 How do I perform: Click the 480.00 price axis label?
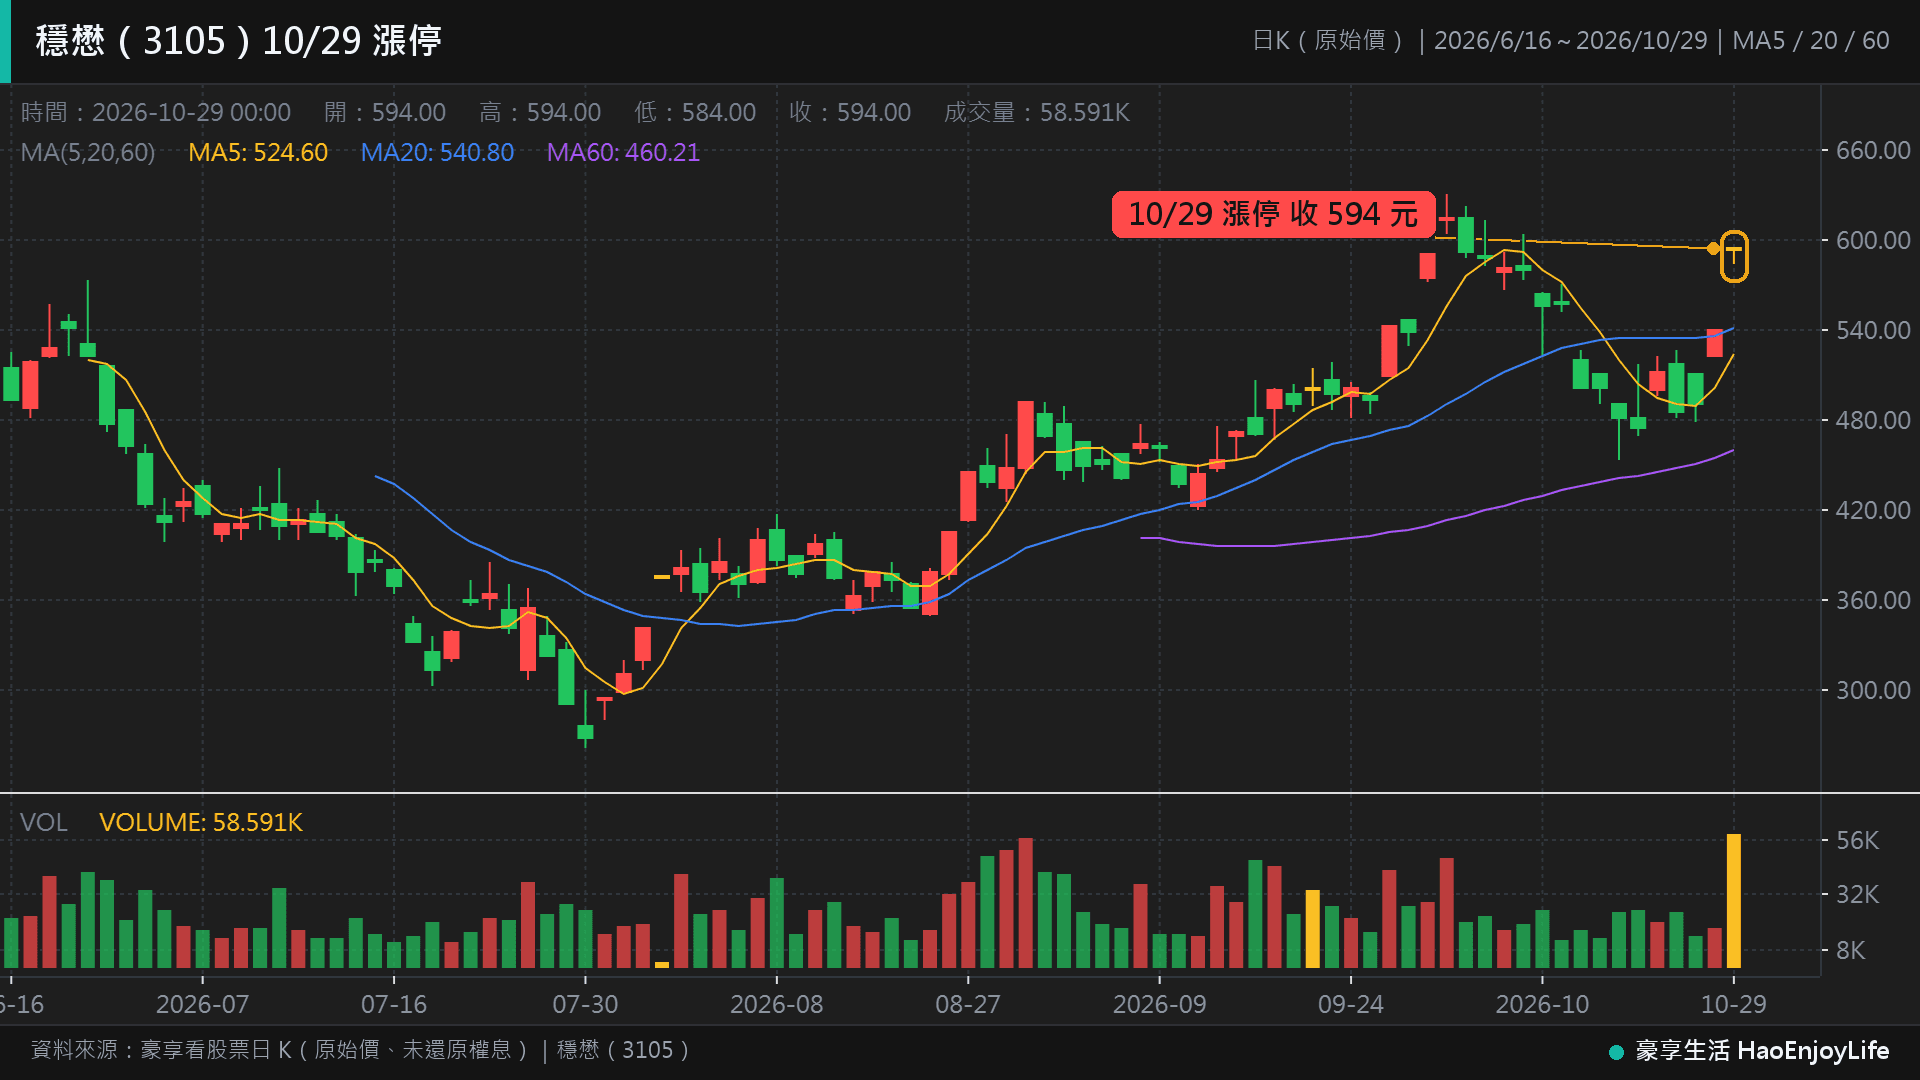[1873, 420]
